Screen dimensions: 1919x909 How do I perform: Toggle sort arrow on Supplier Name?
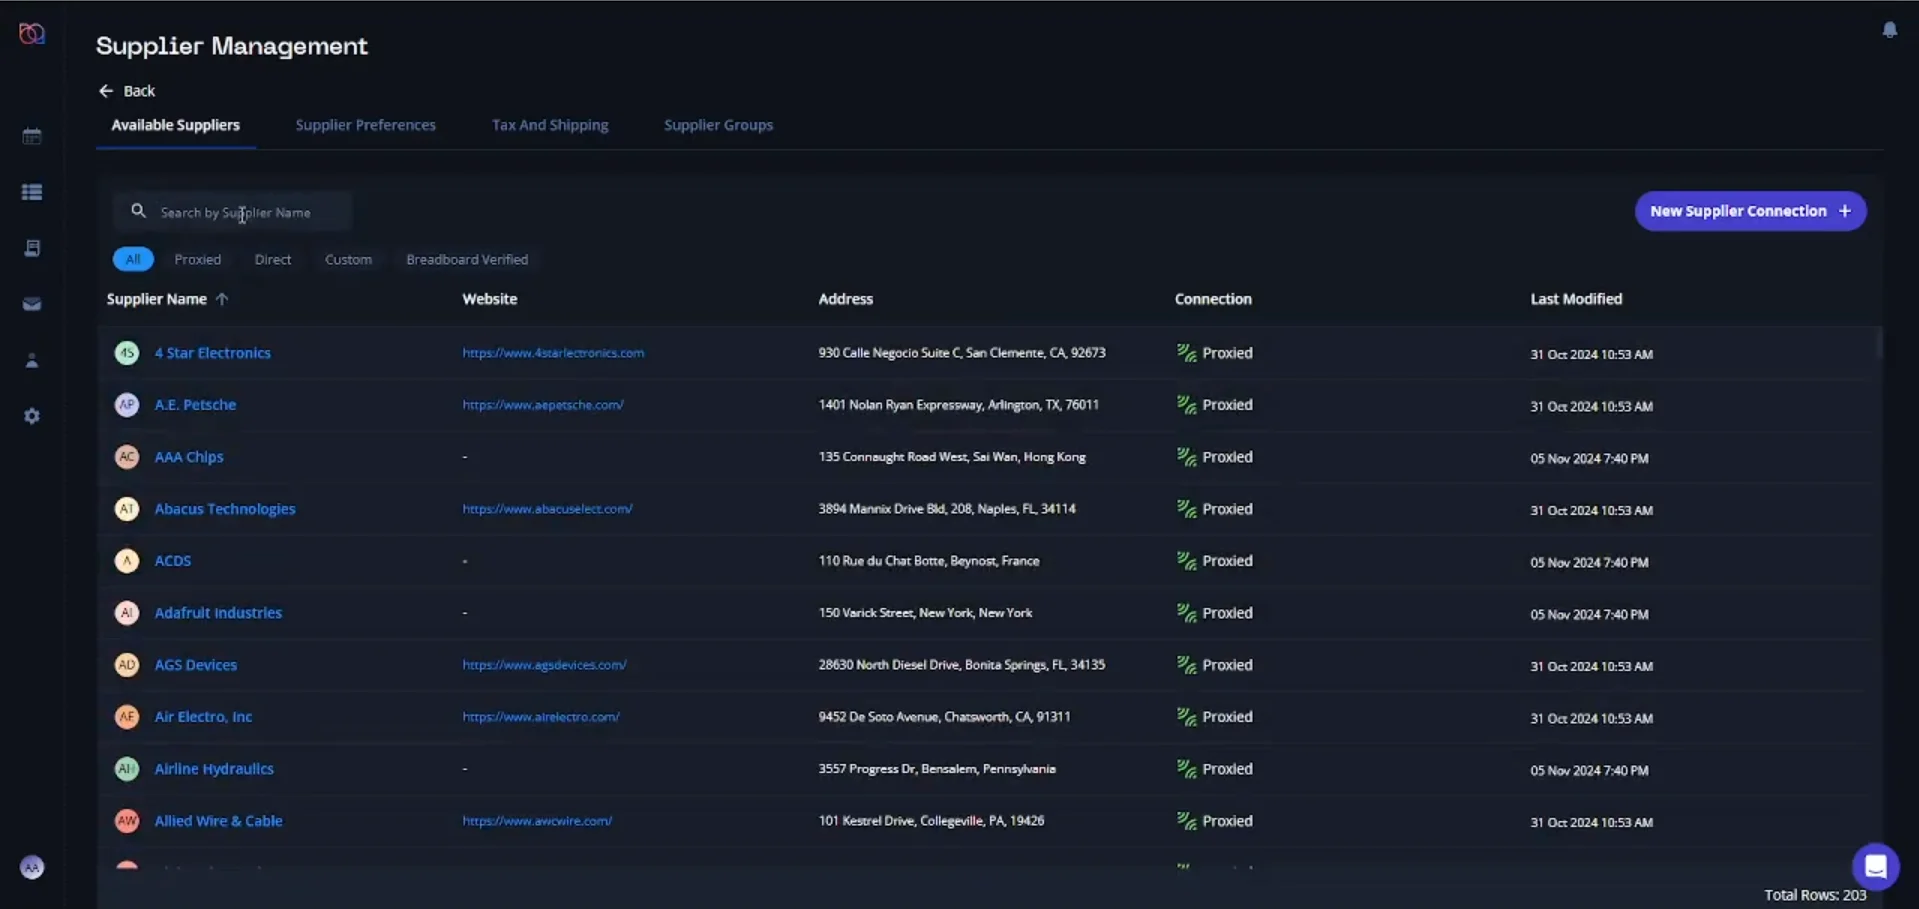[222, 299]
